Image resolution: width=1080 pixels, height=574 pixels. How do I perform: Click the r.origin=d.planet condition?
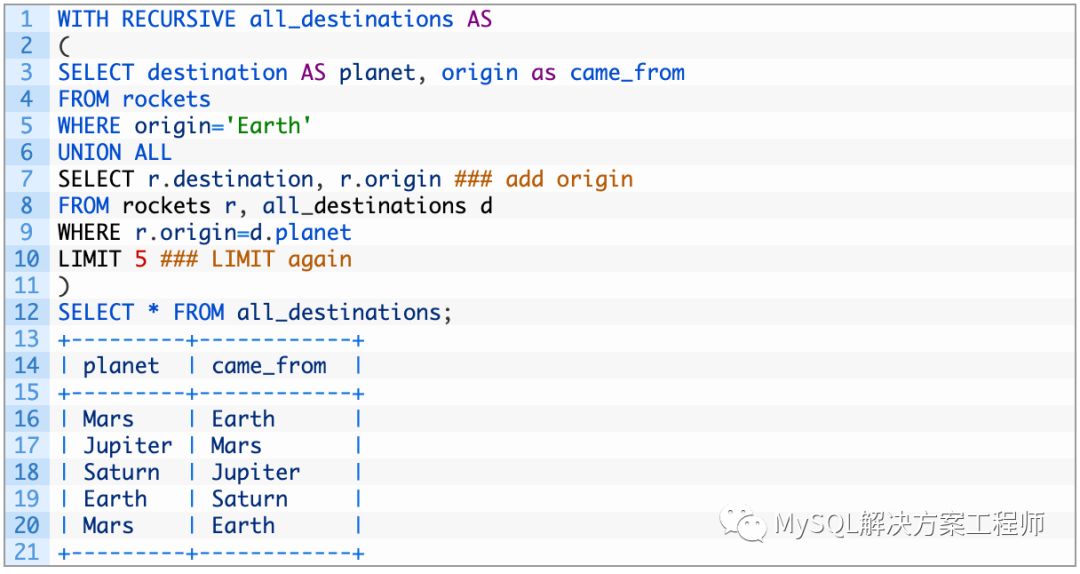coord(243,232)
